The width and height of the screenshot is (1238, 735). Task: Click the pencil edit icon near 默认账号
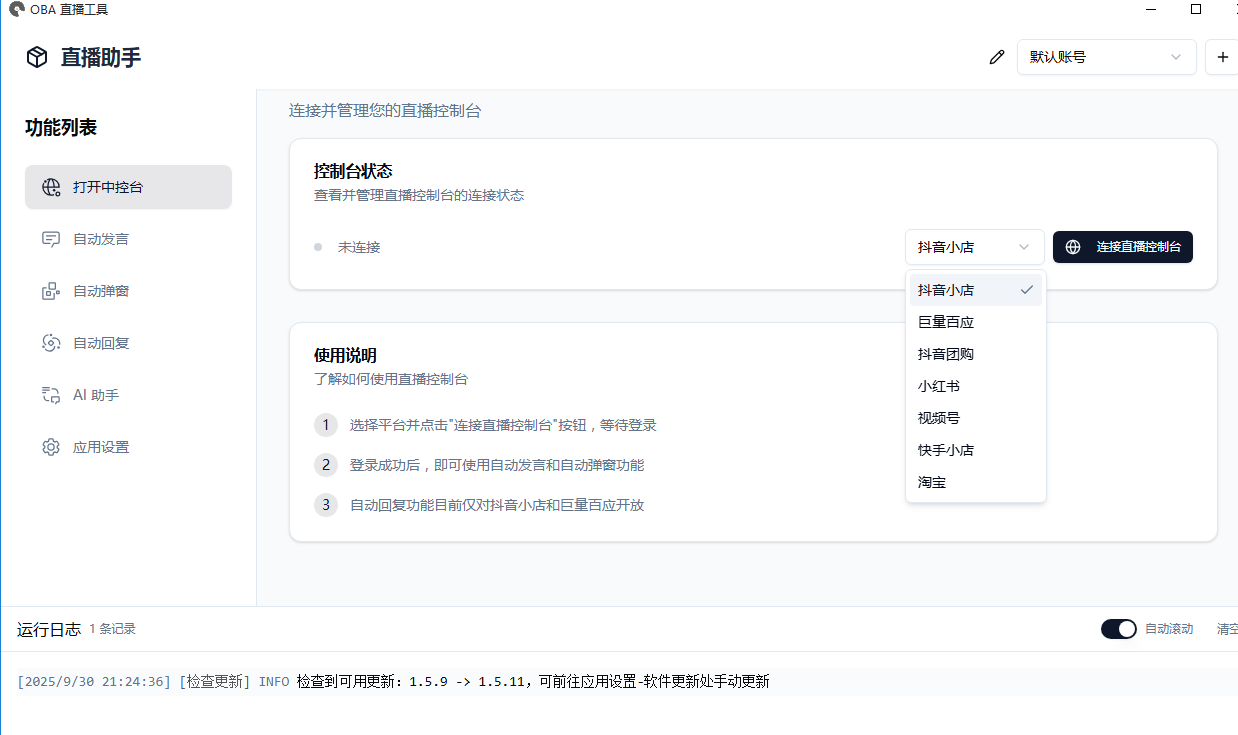pyautogui.click(x=996, y=57)
